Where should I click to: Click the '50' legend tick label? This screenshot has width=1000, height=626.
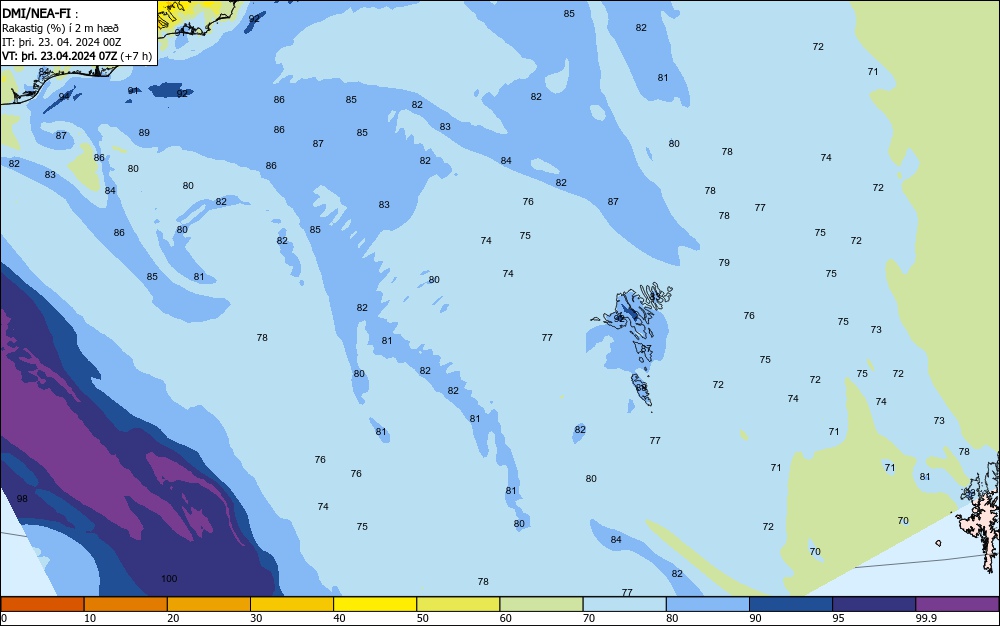coord(422,618)
